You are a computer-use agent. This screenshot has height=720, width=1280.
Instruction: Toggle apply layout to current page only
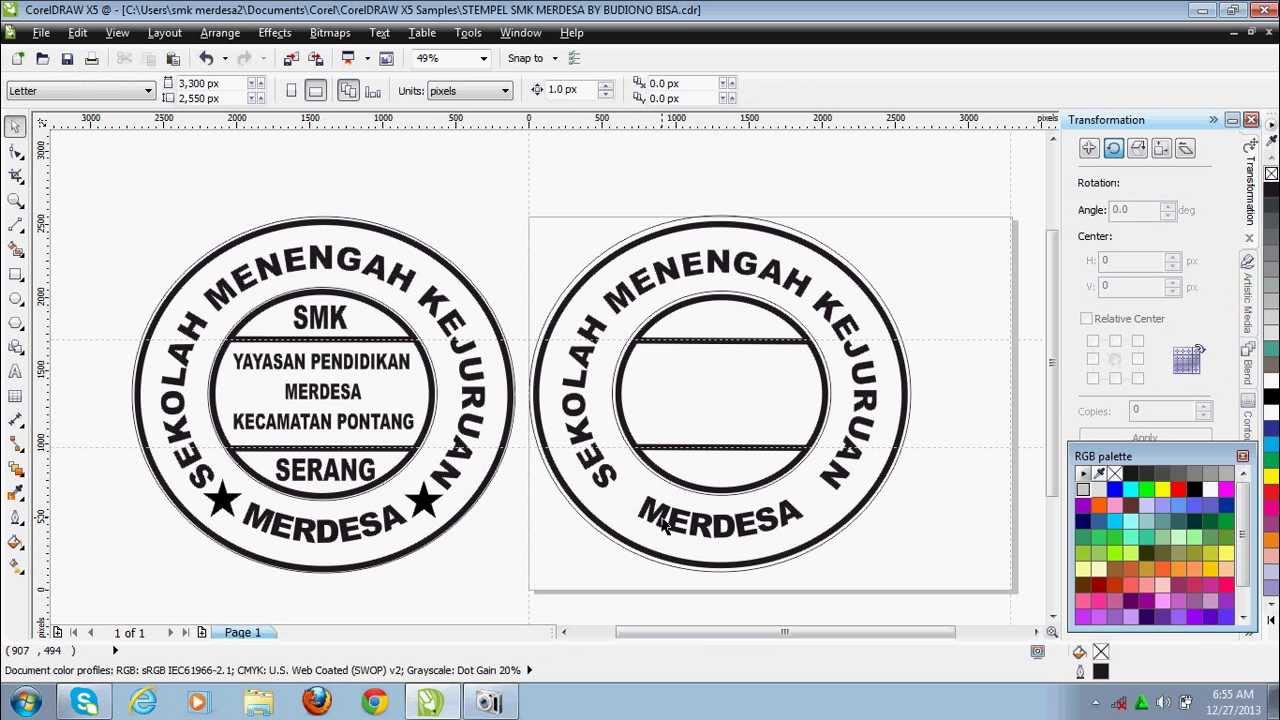pos(373,91)
